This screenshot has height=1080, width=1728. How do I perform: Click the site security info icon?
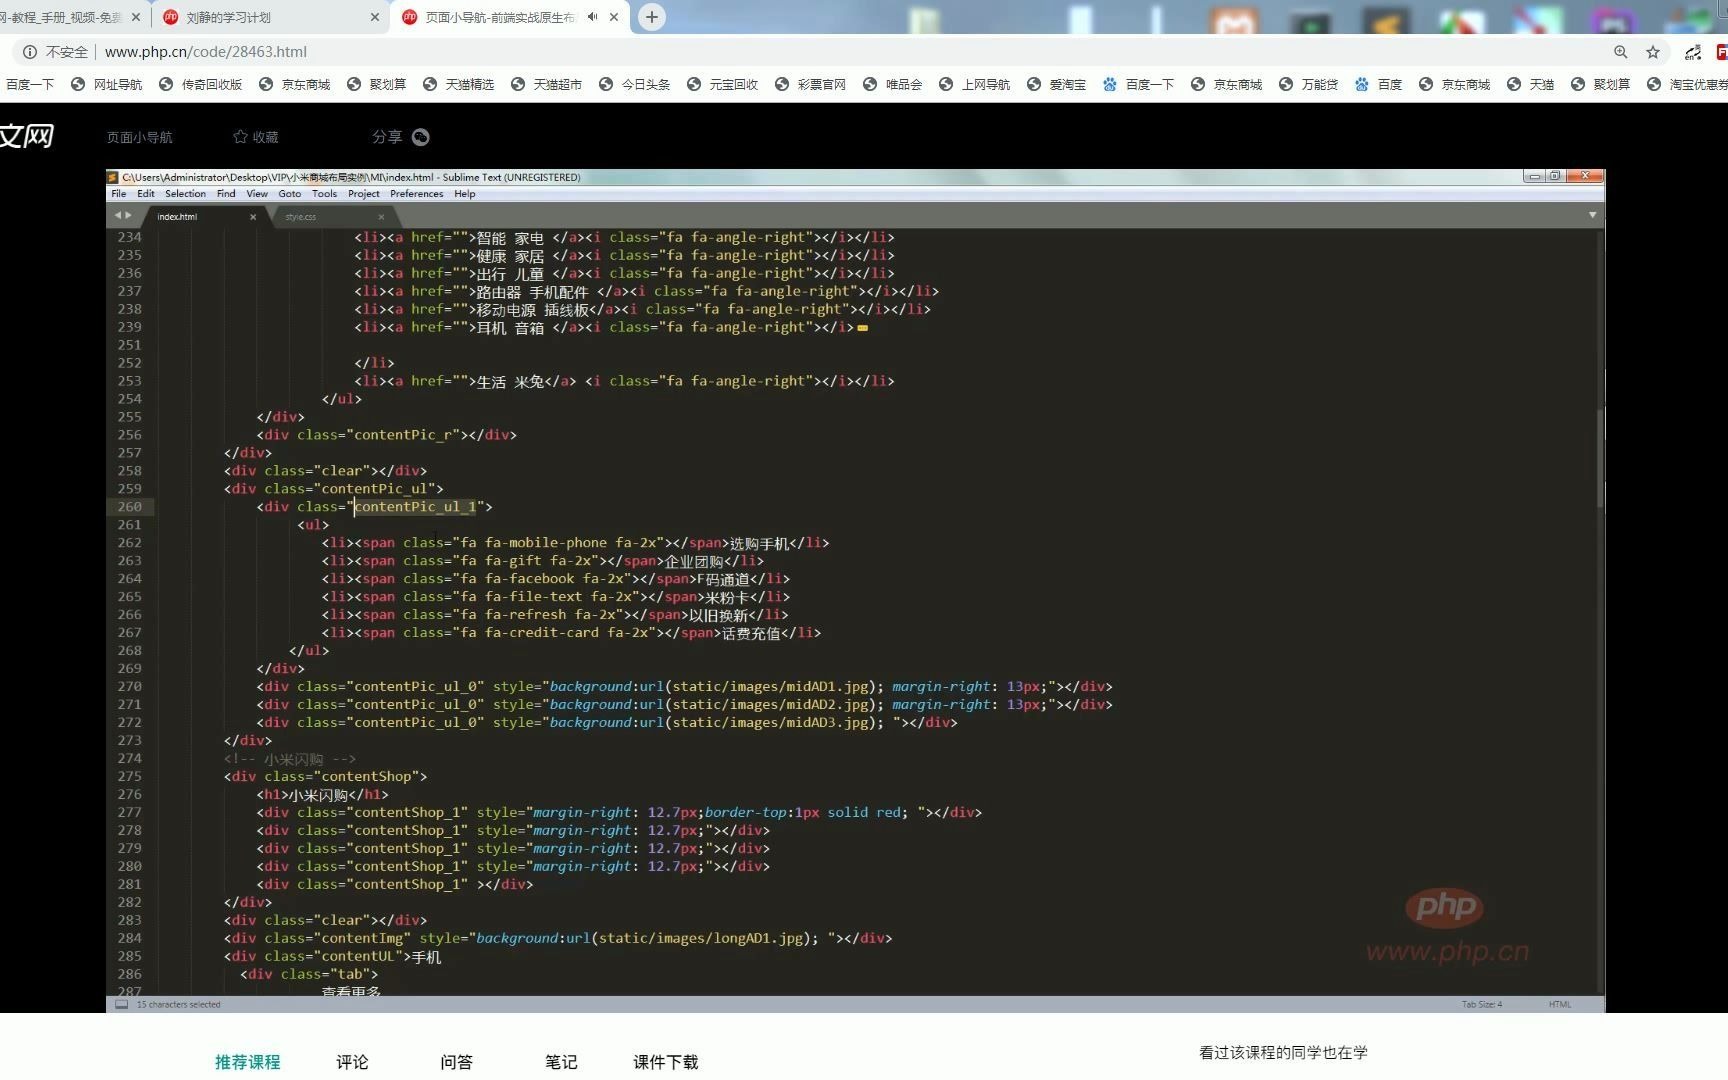point(29,52)
